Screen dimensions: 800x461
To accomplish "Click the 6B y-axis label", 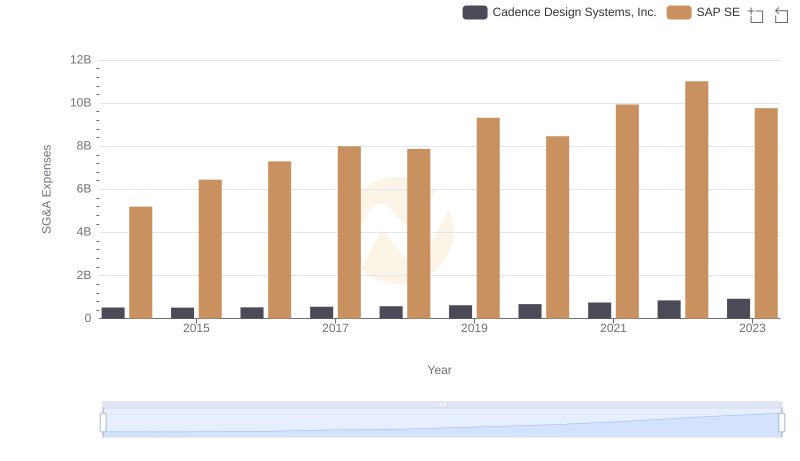I will 84,189.
